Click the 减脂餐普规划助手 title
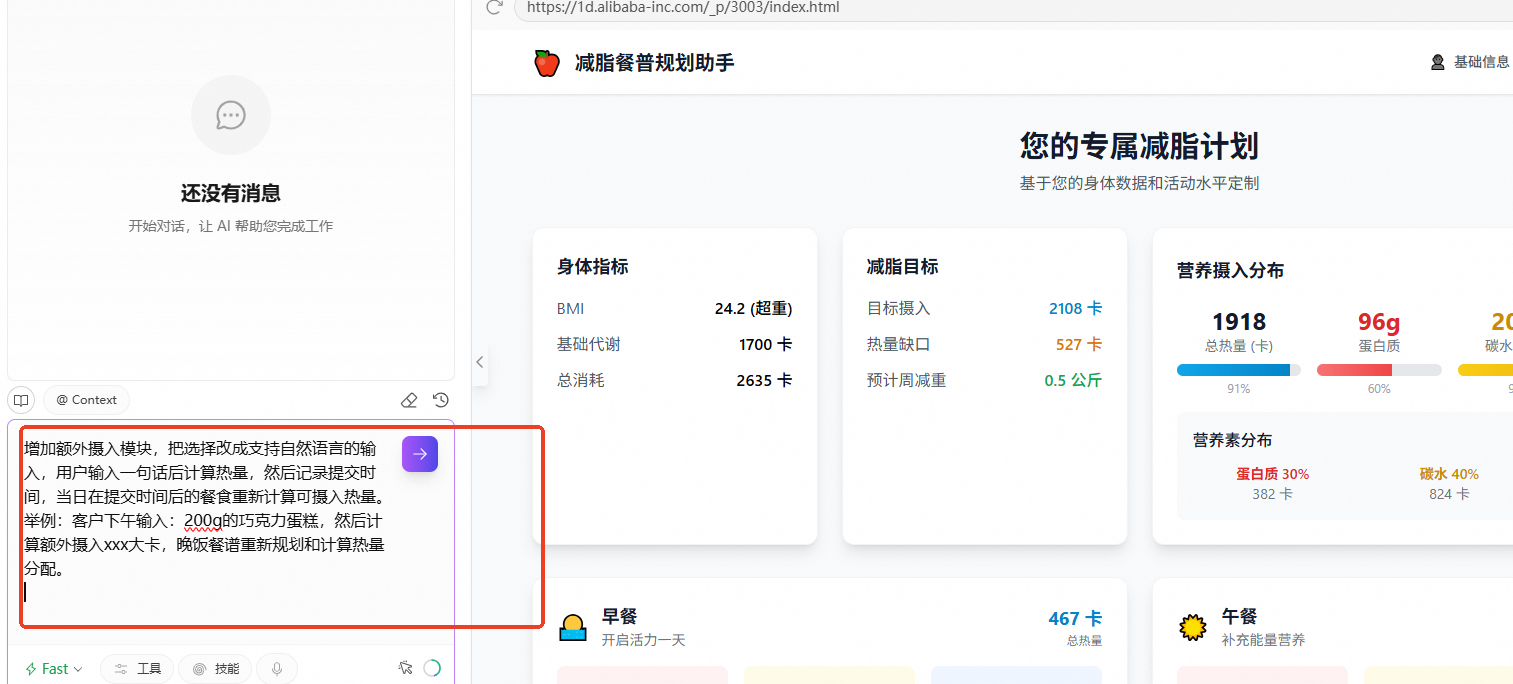The width and height of the screenshot is (1513, 684). pos(654,63)
